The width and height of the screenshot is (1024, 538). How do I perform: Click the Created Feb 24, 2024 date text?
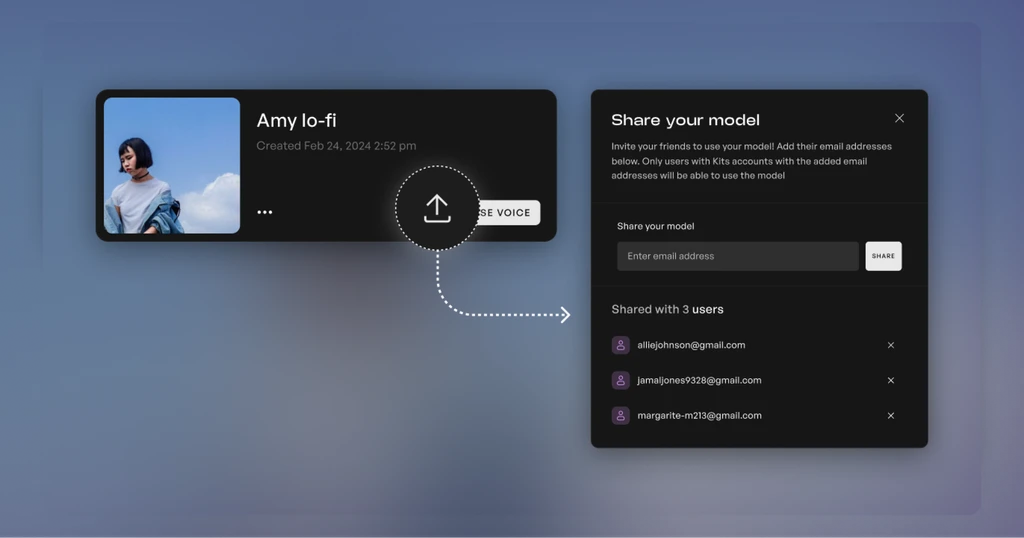pyautogui.click(x=336, y=146)
